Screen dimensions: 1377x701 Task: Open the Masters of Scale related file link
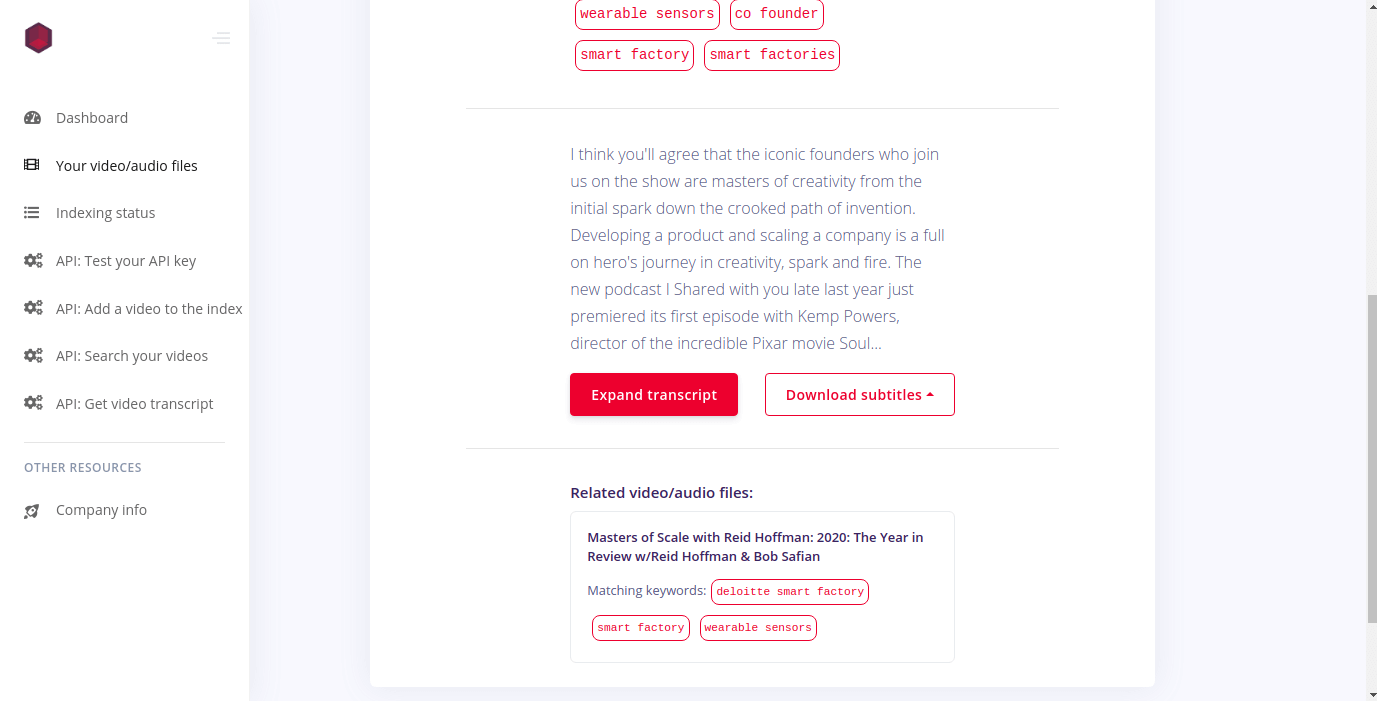click(755, 547)
